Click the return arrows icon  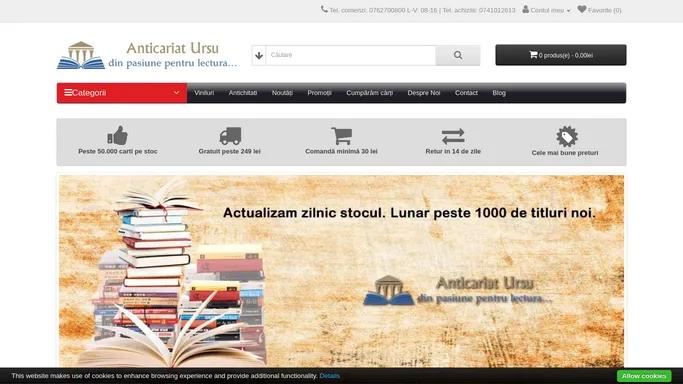pos(453,136)
